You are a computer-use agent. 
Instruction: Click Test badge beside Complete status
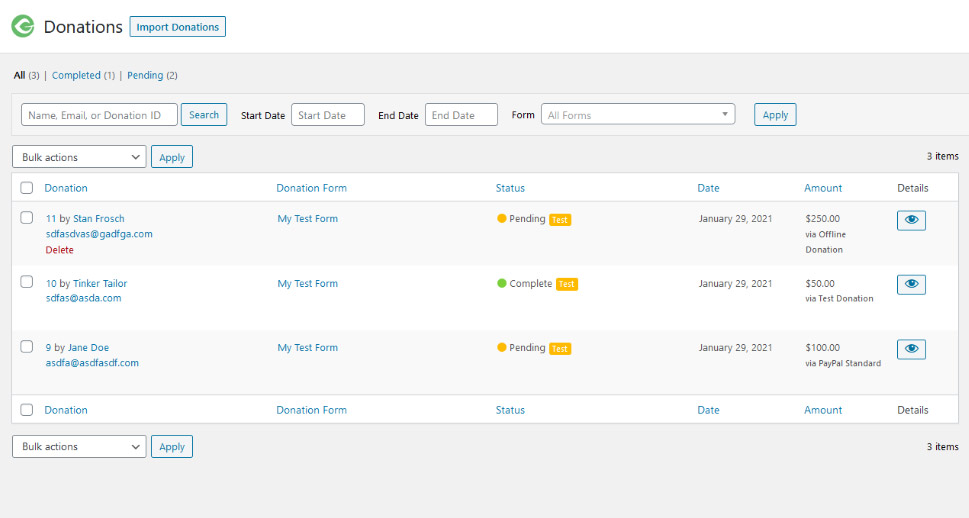(x=567, y=284)
